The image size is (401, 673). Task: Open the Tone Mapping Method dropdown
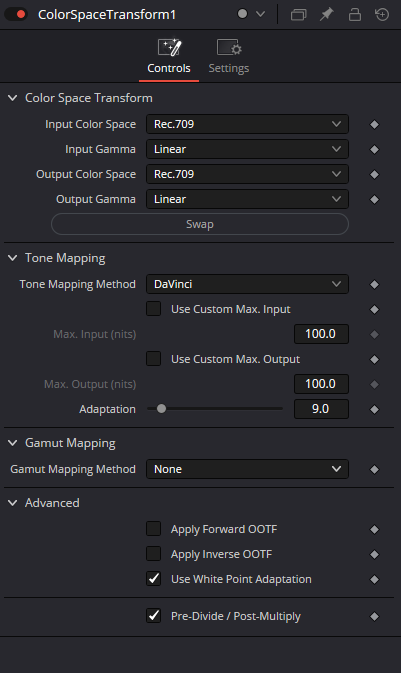247,284
